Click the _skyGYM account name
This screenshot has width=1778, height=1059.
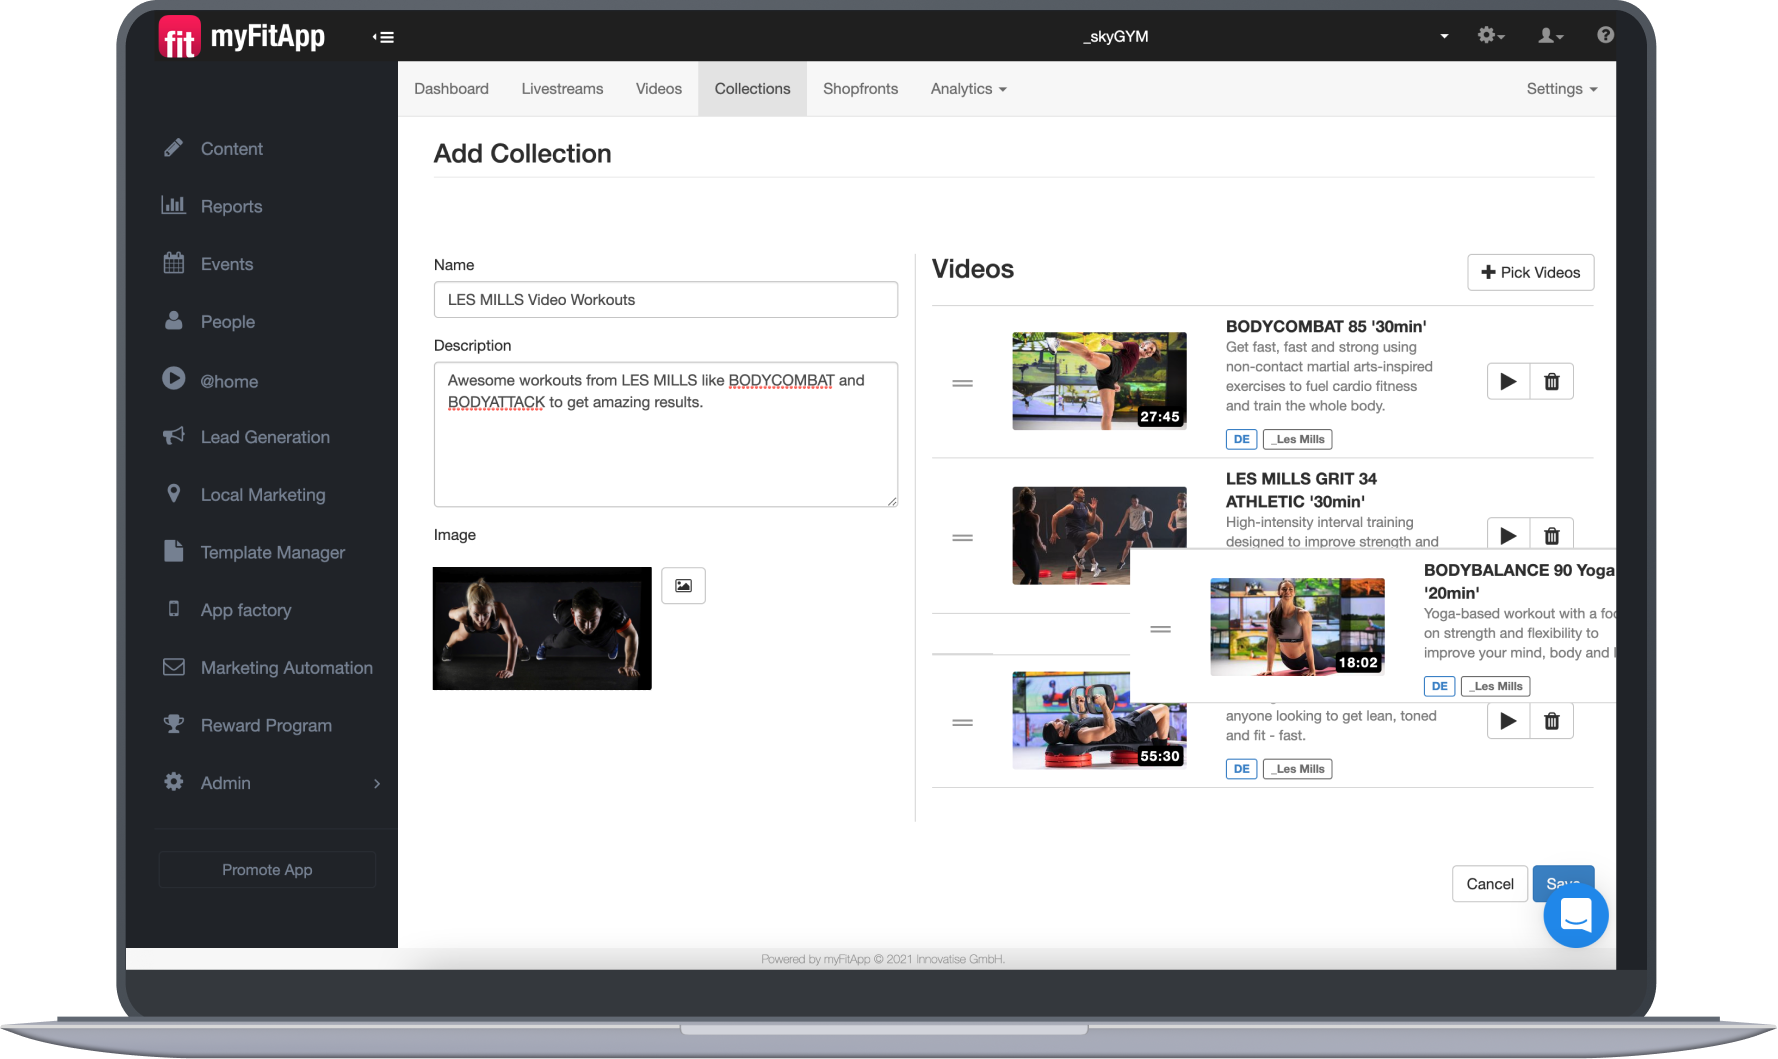click(1115, 36)
